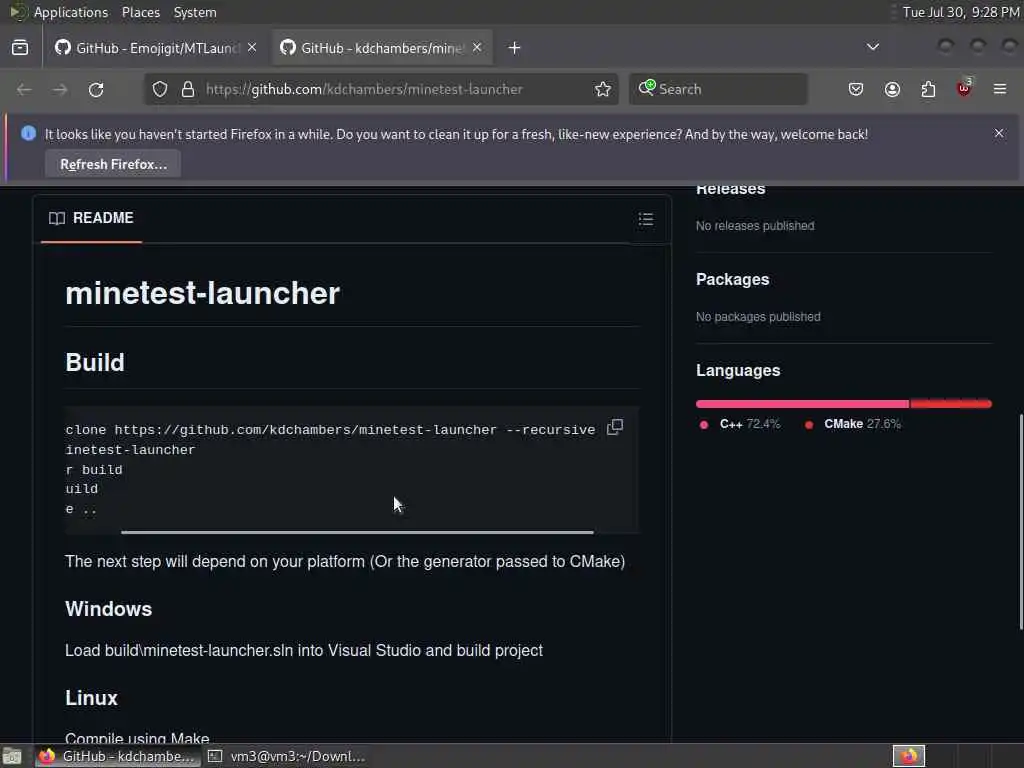
Task: Click the minetest-launcher README heading
Action: pyautogui.click(x=202, y=293)
